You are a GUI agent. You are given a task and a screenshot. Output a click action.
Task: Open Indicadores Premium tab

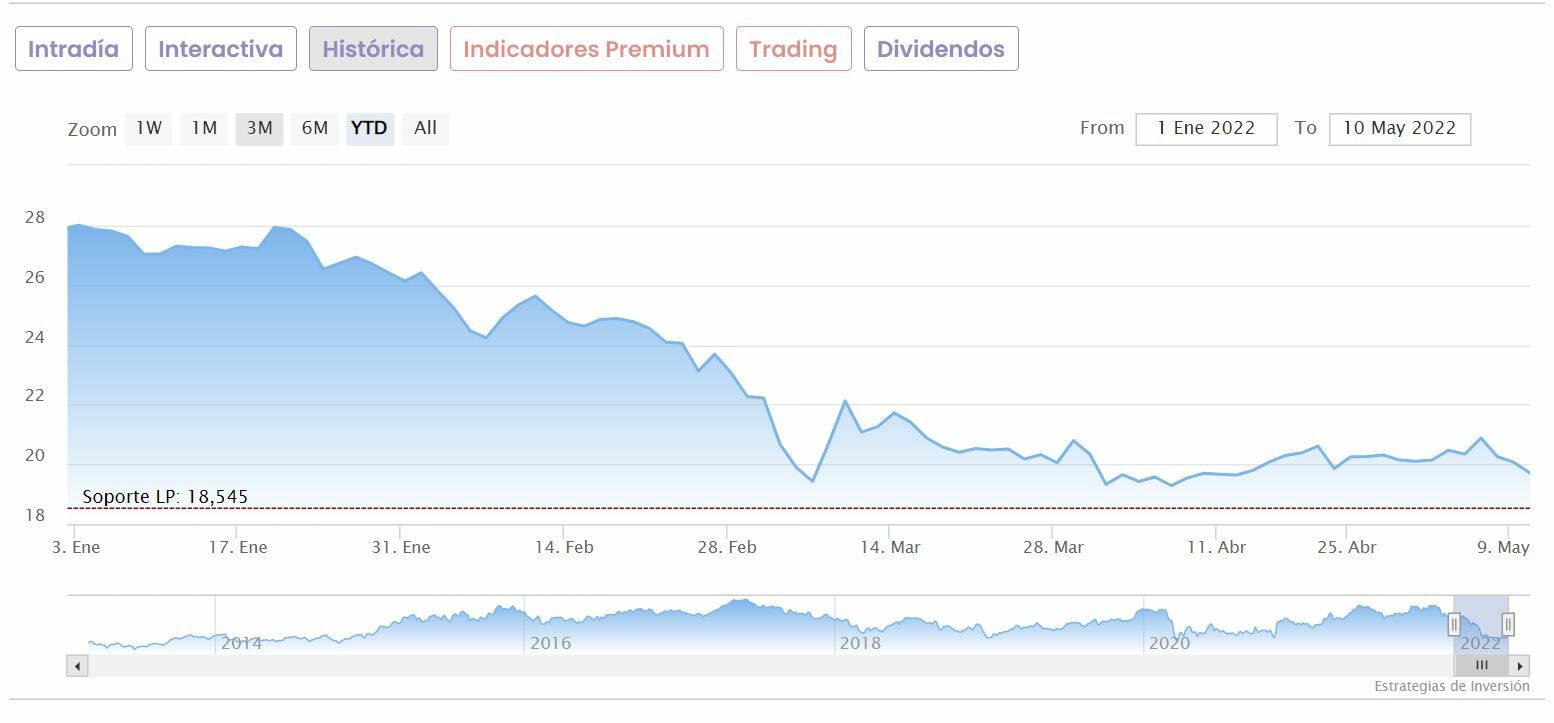tap(586, 49)
